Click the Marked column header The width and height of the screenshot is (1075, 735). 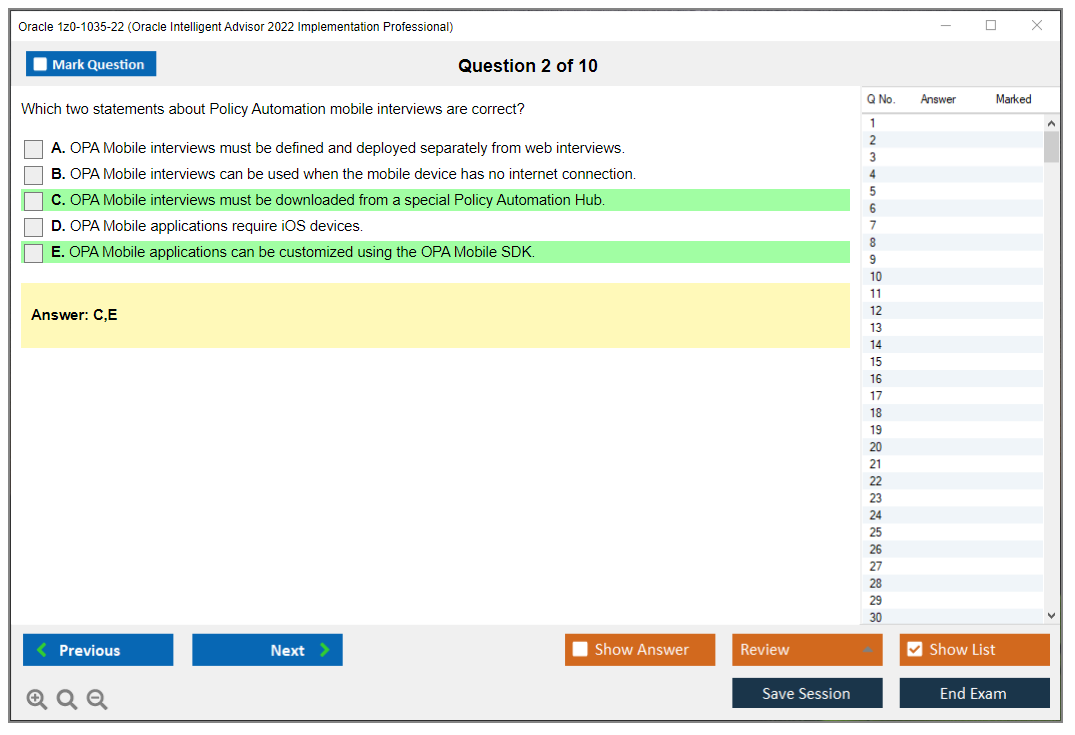pos(1012,99)
